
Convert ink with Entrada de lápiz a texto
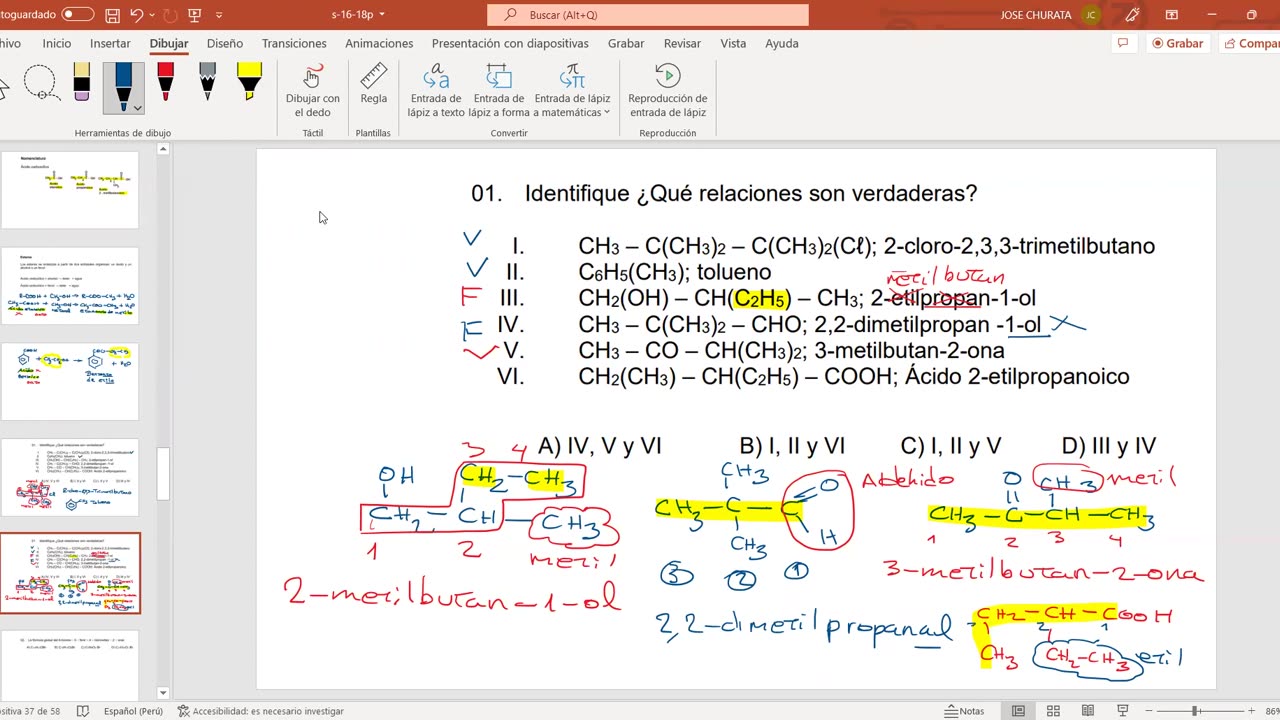(436, 91)
